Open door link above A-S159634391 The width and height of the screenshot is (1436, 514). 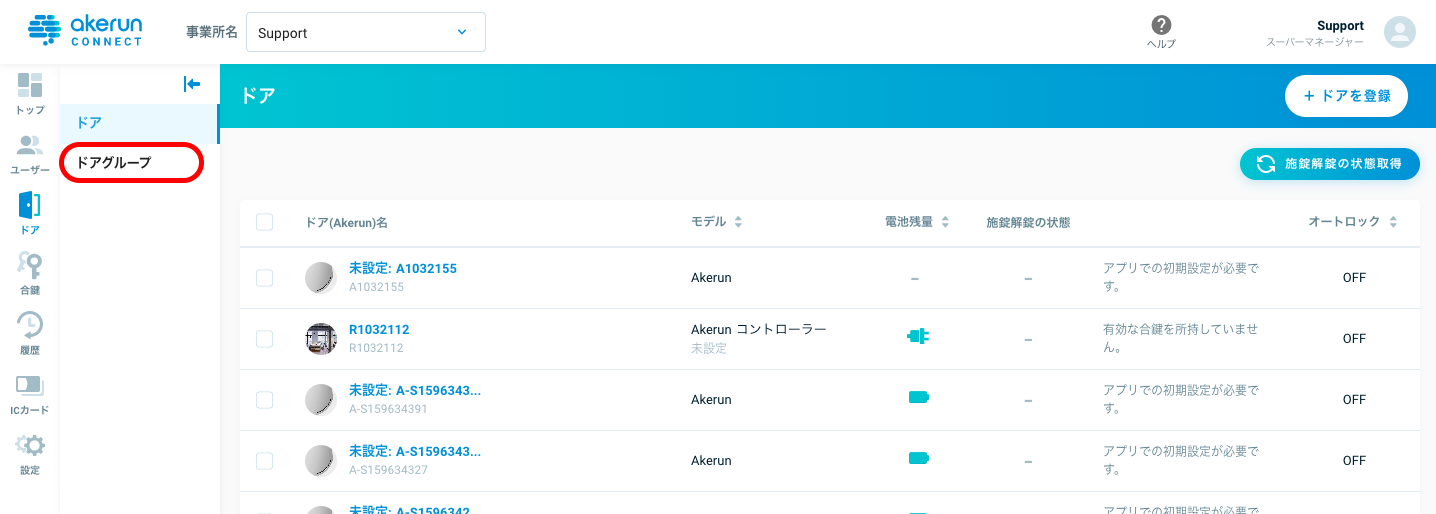[x=414, y=391]
